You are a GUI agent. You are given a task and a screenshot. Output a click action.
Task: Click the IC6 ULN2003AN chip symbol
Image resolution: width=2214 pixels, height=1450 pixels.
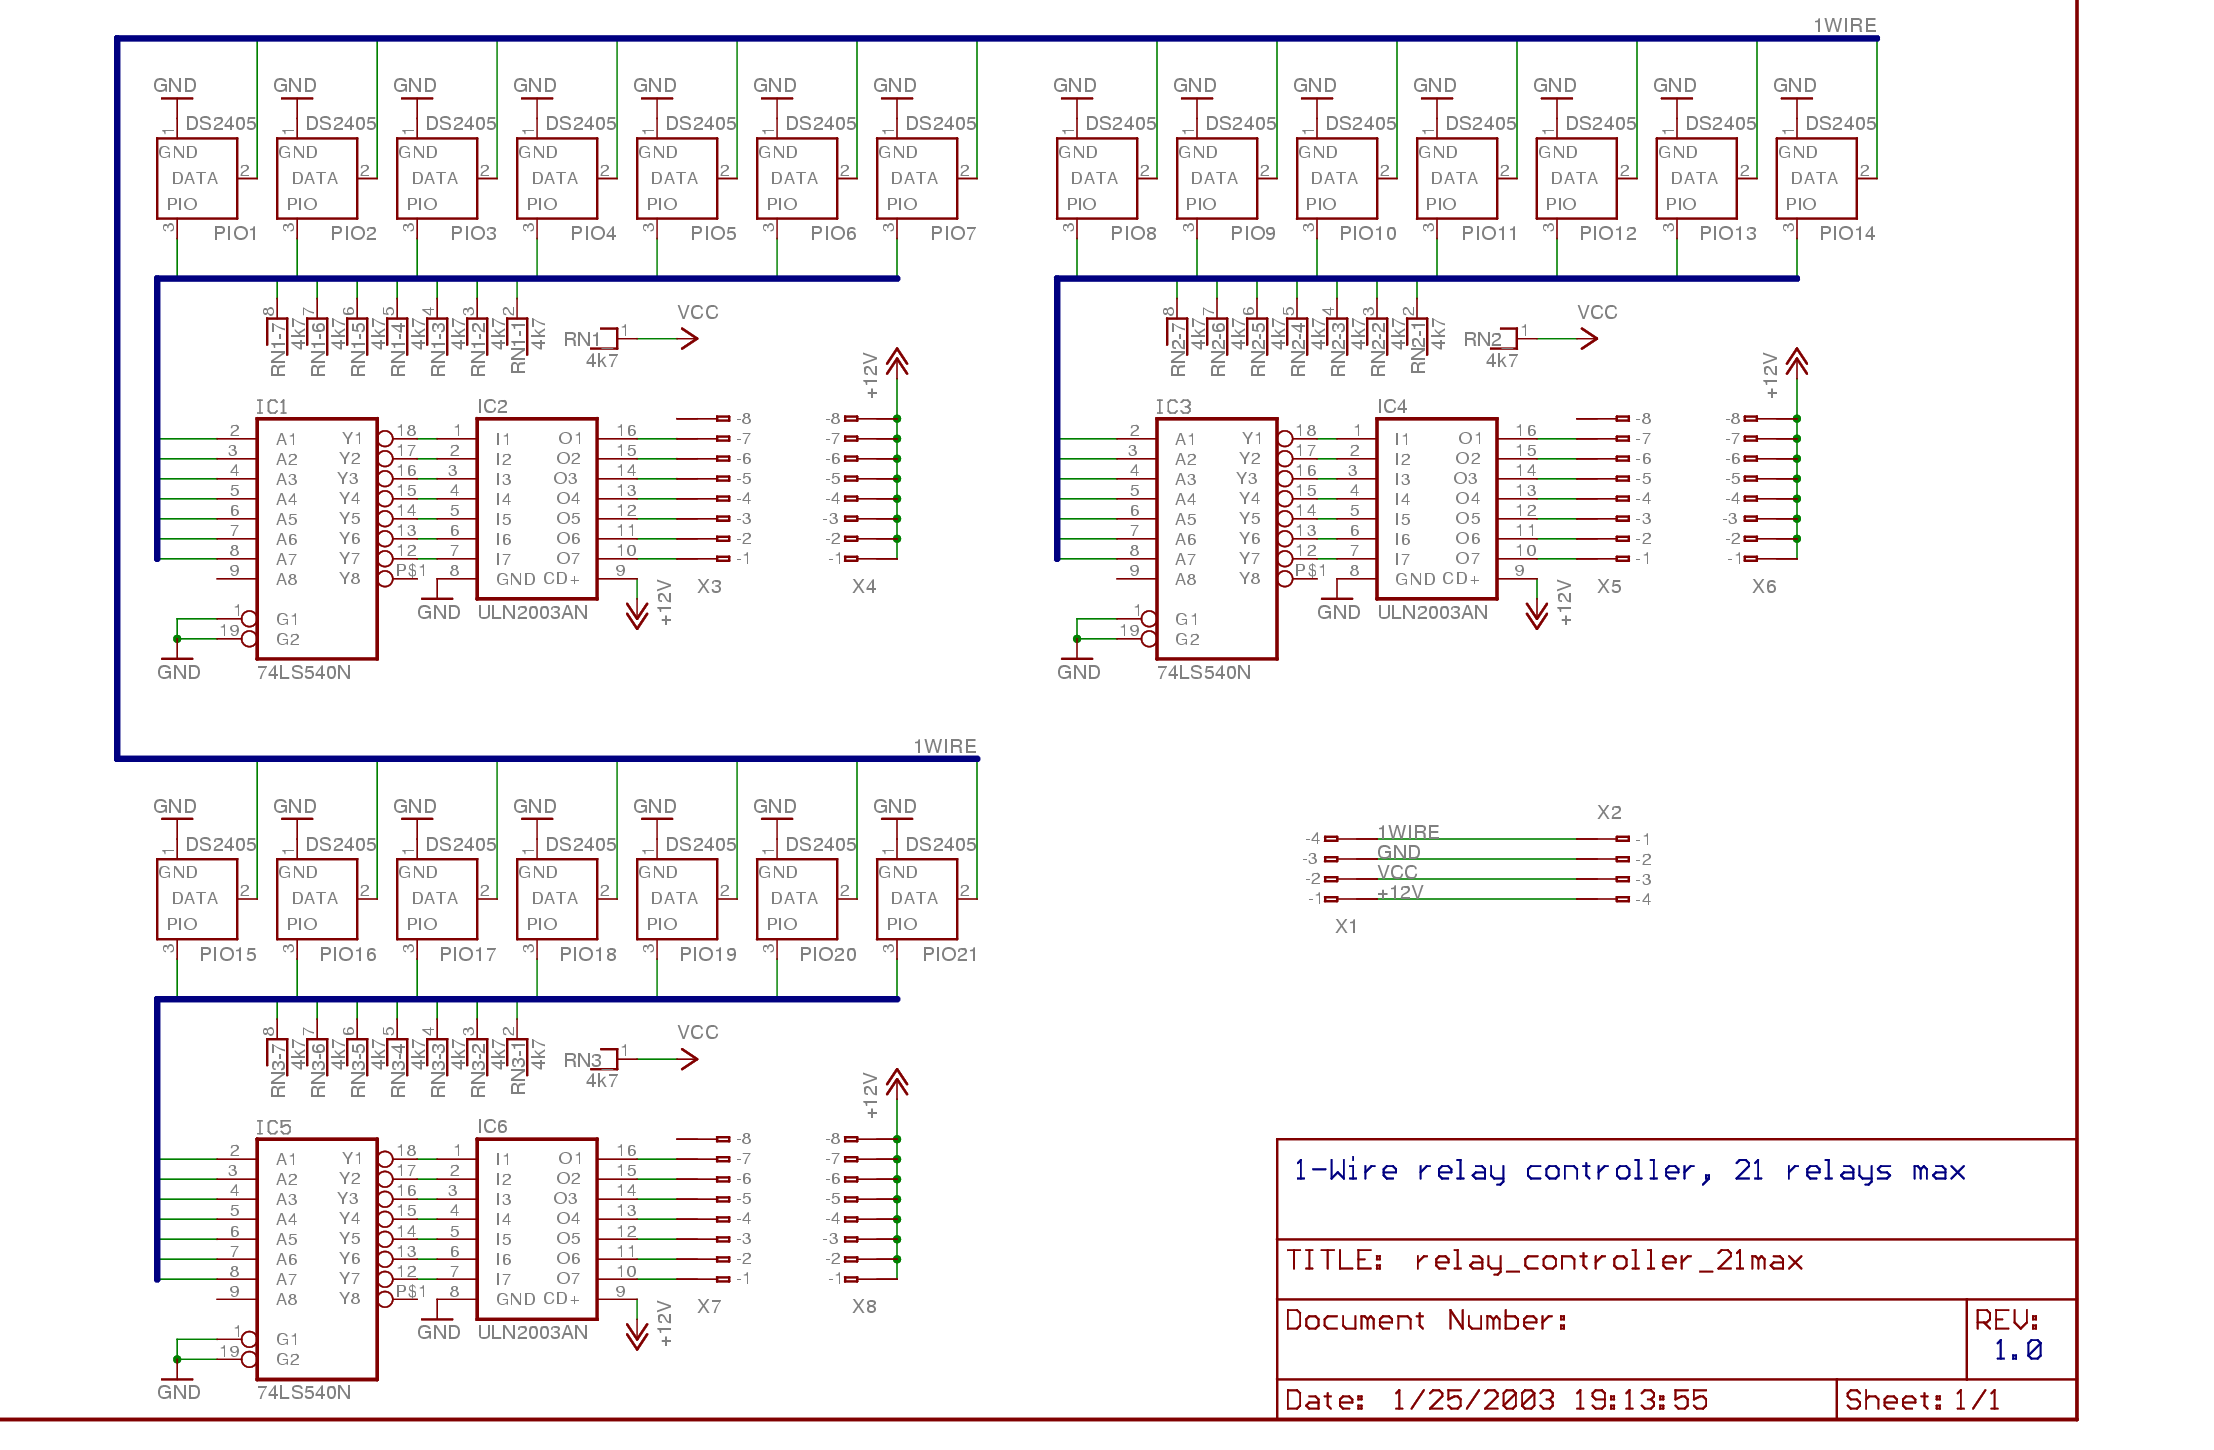(537, 1227)
